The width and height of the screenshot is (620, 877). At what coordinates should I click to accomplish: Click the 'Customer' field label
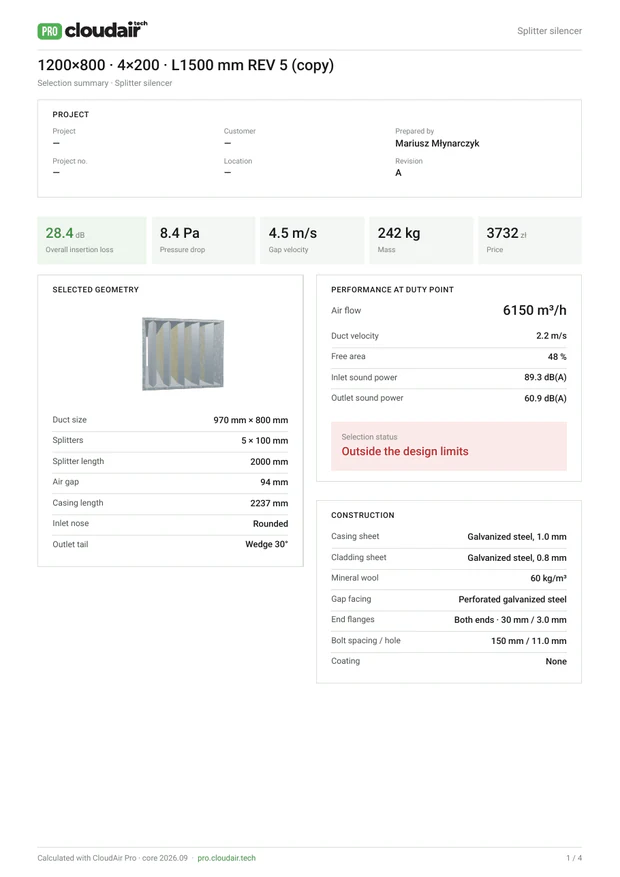click(240, 131)
